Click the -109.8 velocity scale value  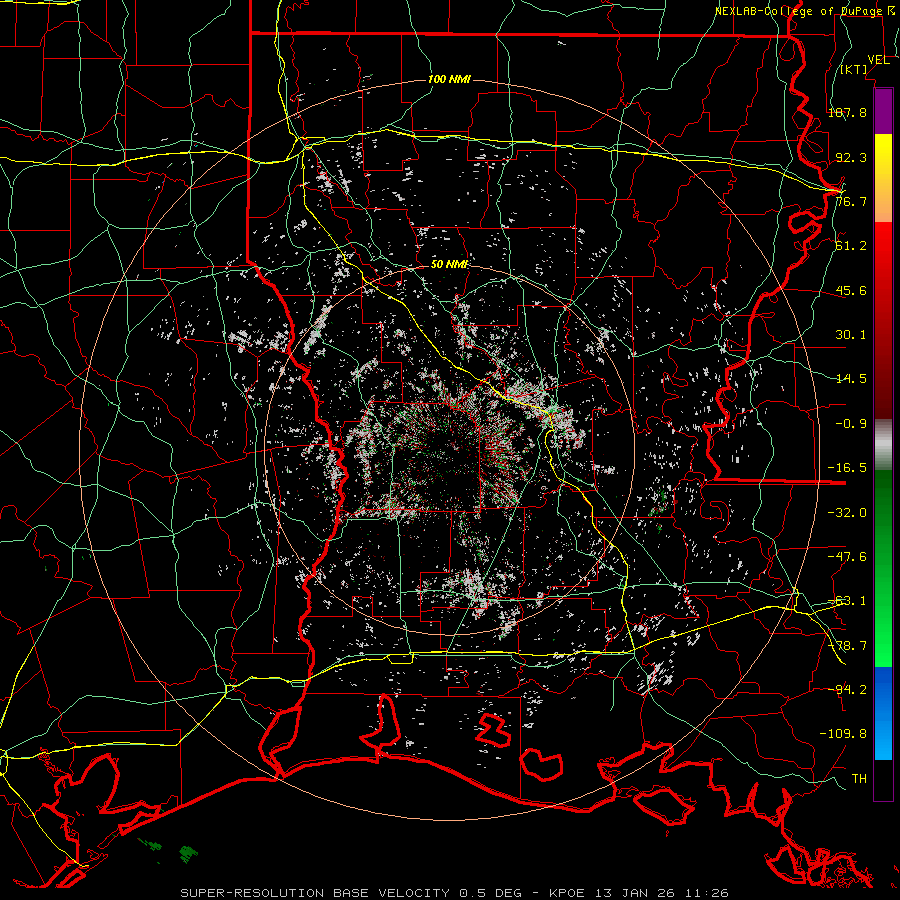843,734
